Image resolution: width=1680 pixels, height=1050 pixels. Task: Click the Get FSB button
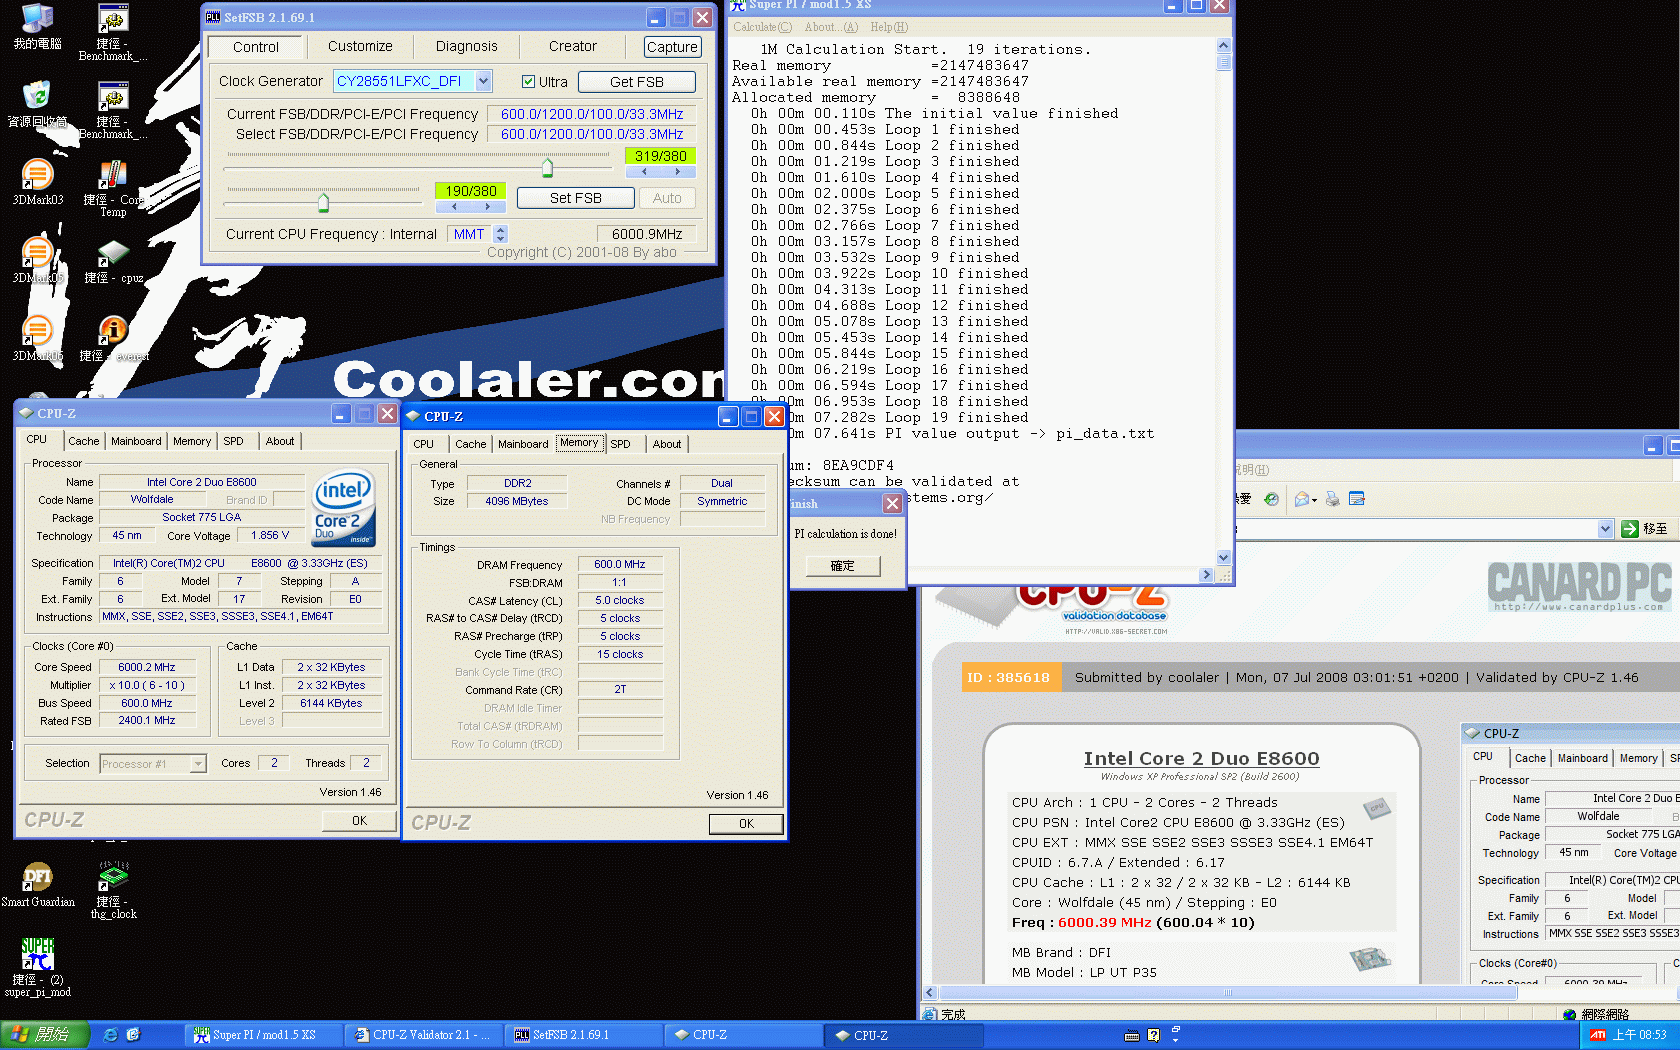(636, 82)
